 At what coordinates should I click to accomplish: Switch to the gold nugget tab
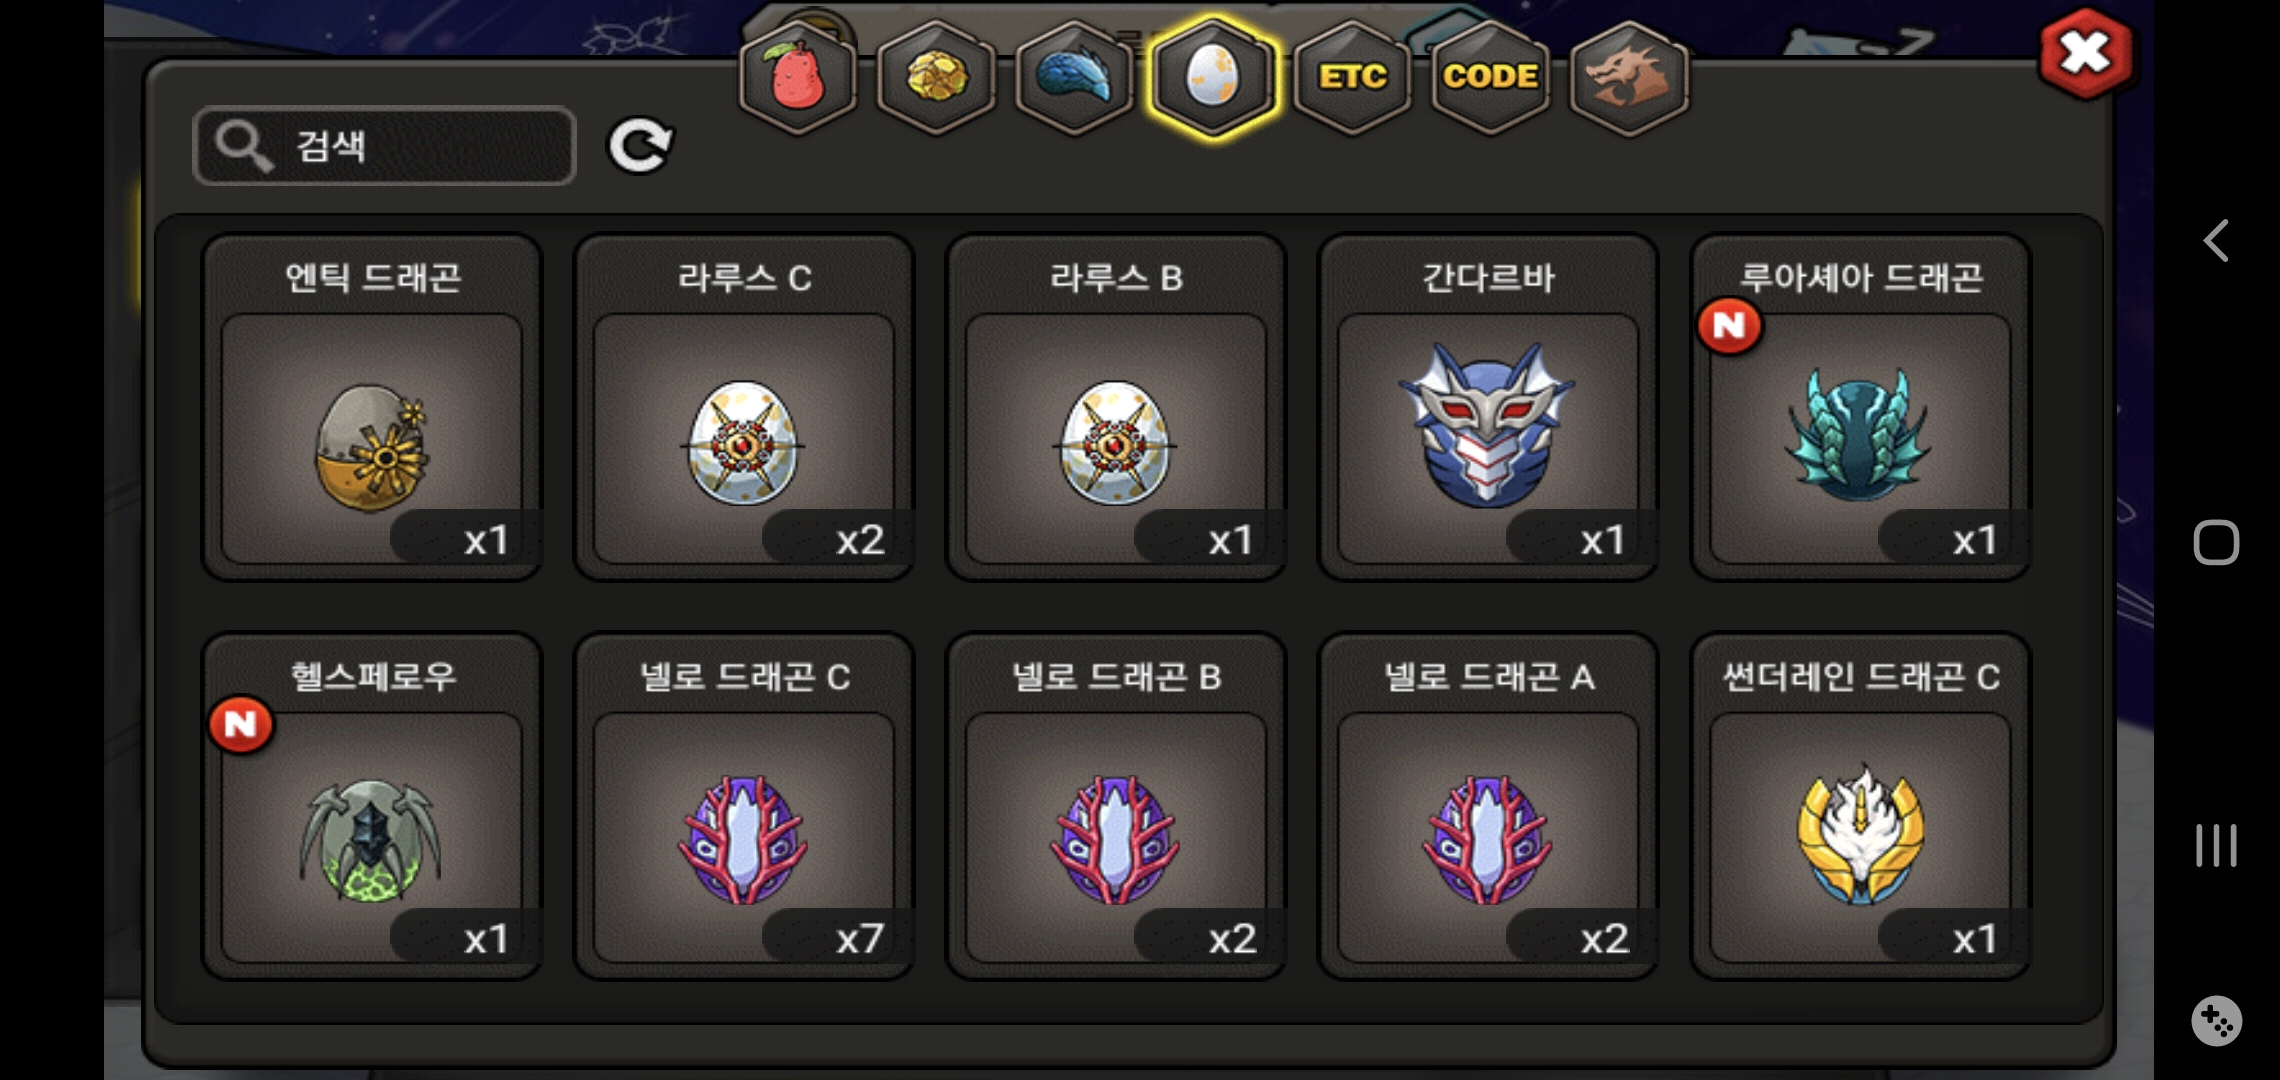pos(935,78)
